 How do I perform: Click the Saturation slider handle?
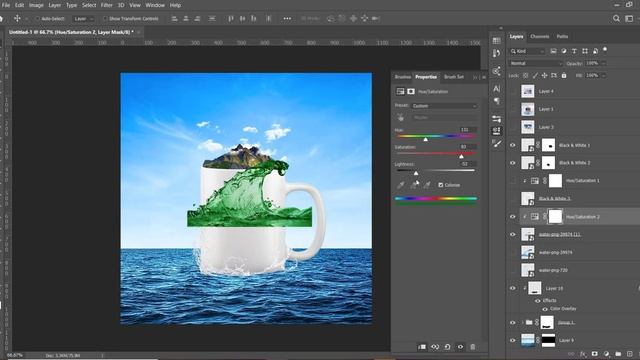tap(461, 156)
